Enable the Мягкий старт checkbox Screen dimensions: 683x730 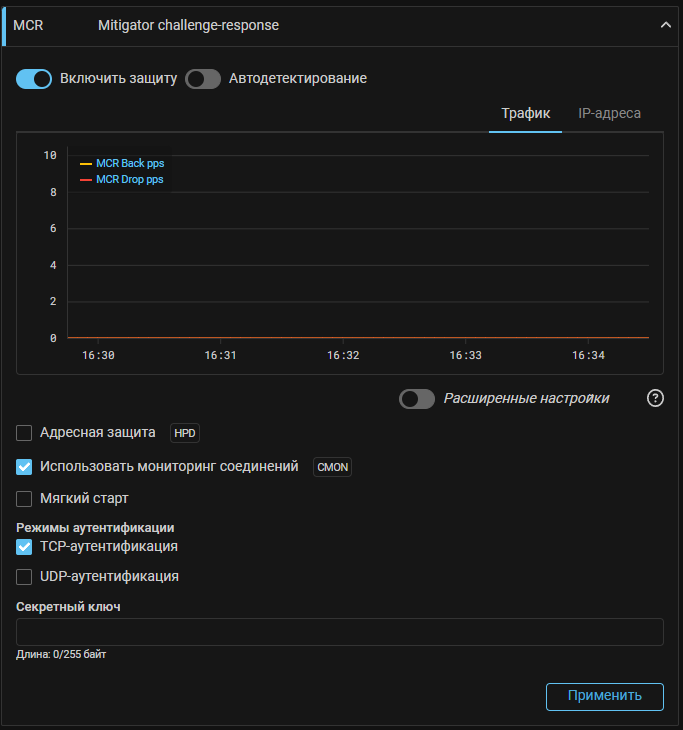25,498
